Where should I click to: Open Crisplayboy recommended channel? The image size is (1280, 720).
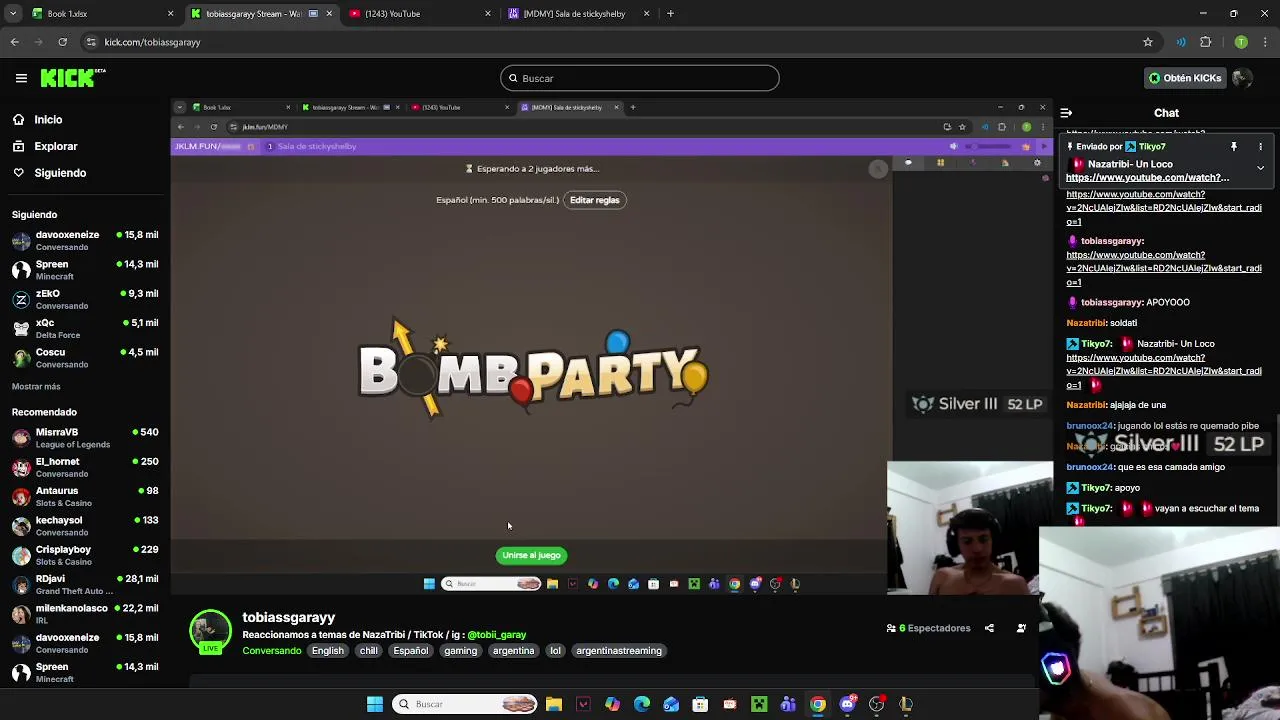pos(84,555)
